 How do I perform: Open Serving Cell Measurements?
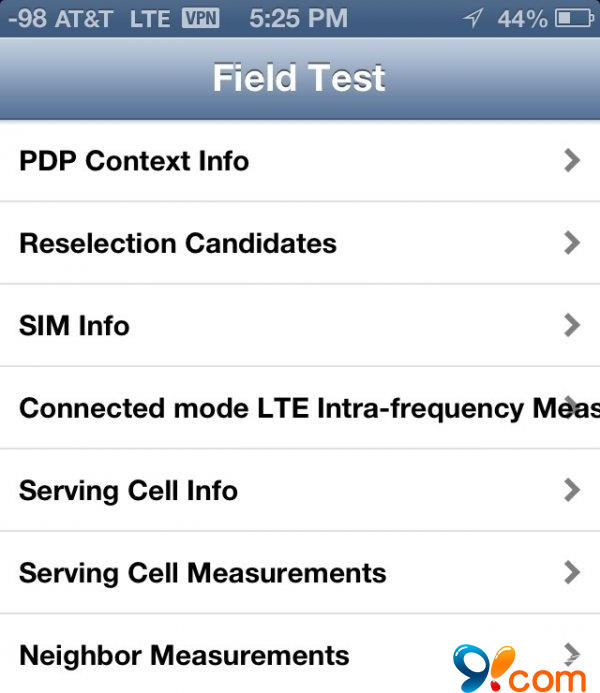202,573
